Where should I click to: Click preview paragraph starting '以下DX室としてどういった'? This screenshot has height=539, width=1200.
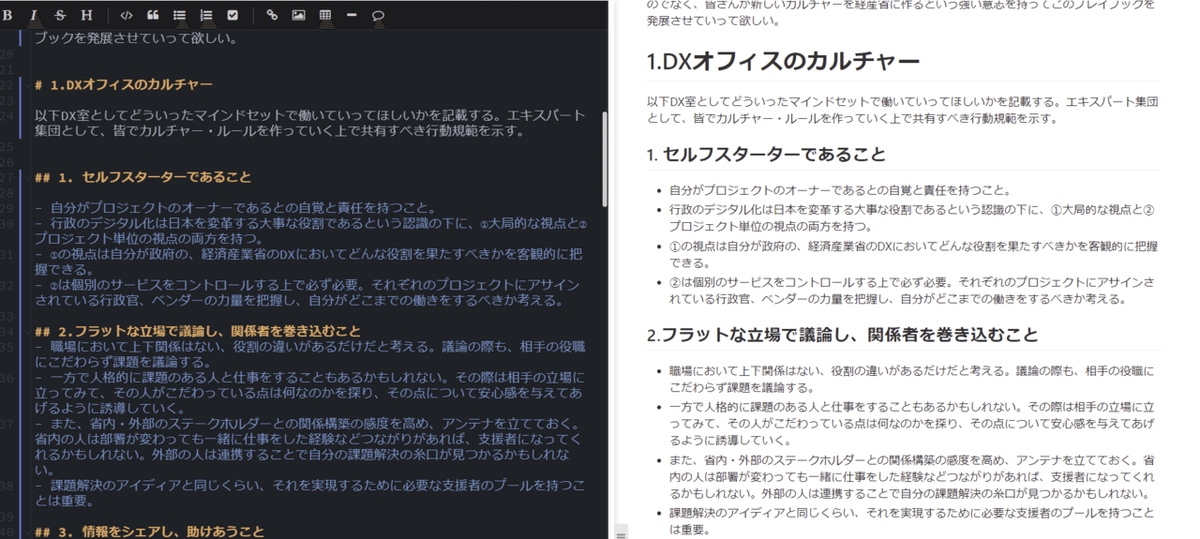pyautogui.click(x=902, y=110)
